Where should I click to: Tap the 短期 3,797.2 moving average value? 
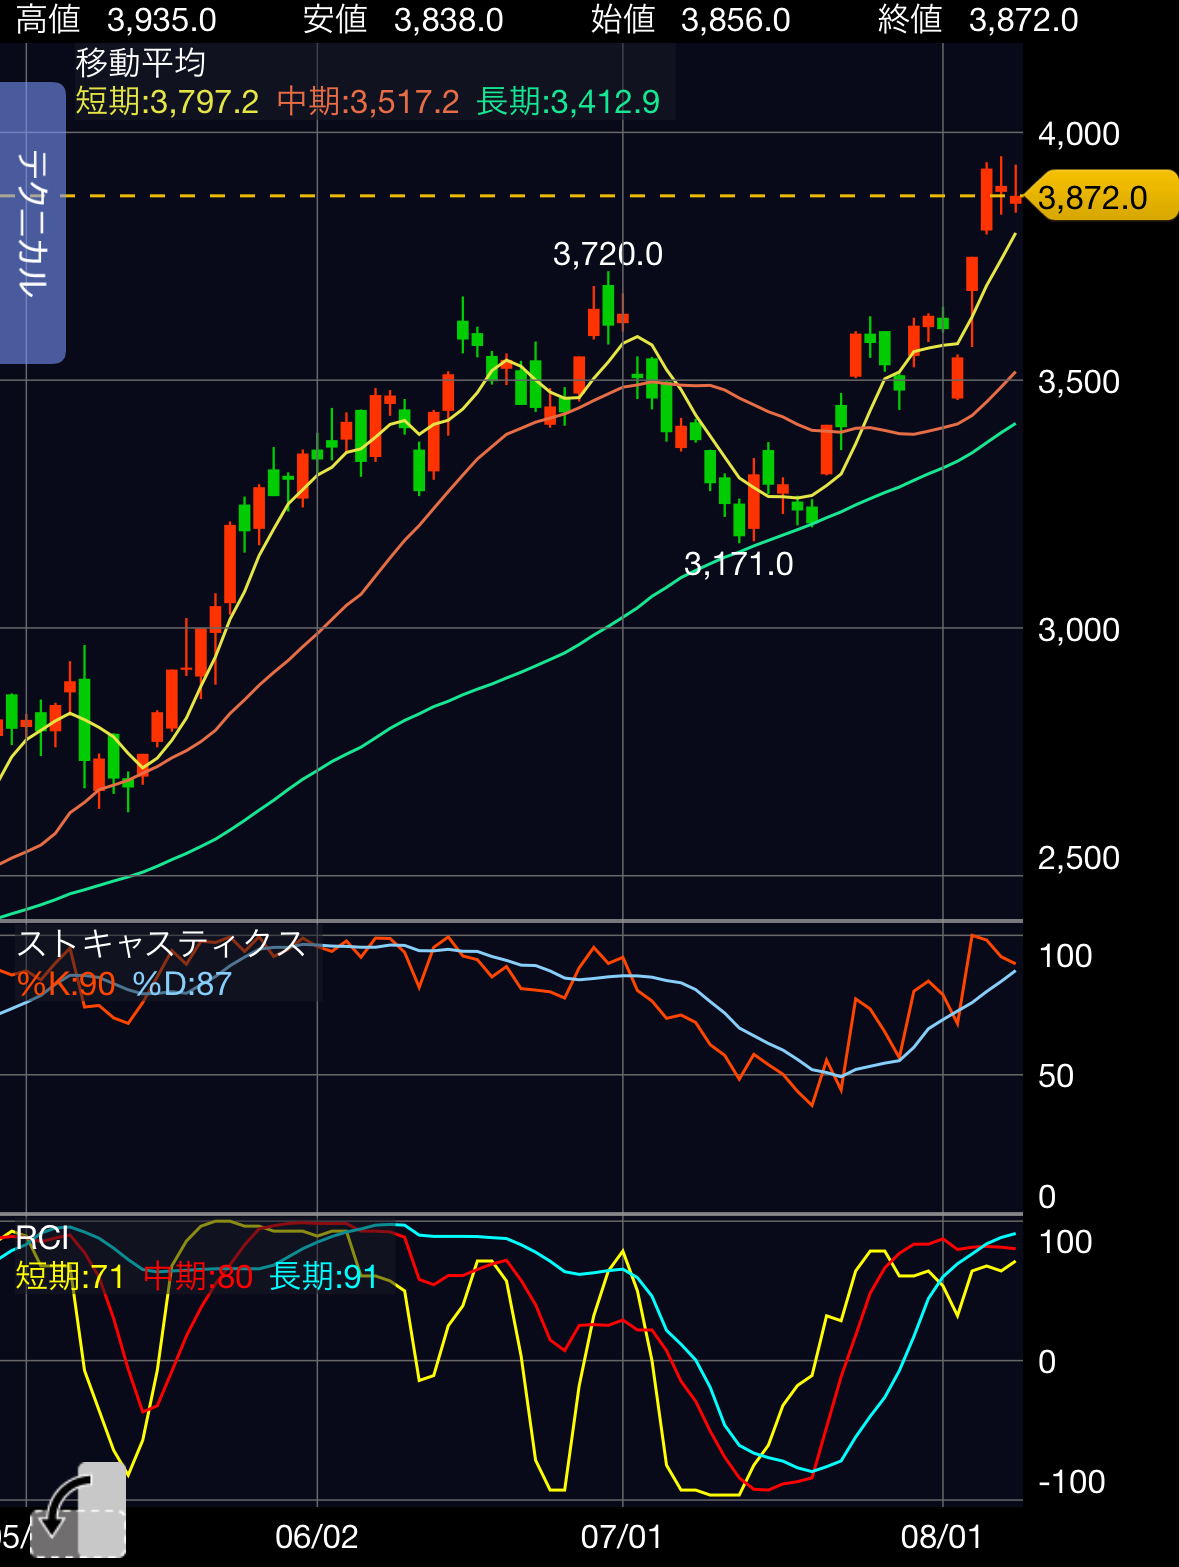click(167, 102)
